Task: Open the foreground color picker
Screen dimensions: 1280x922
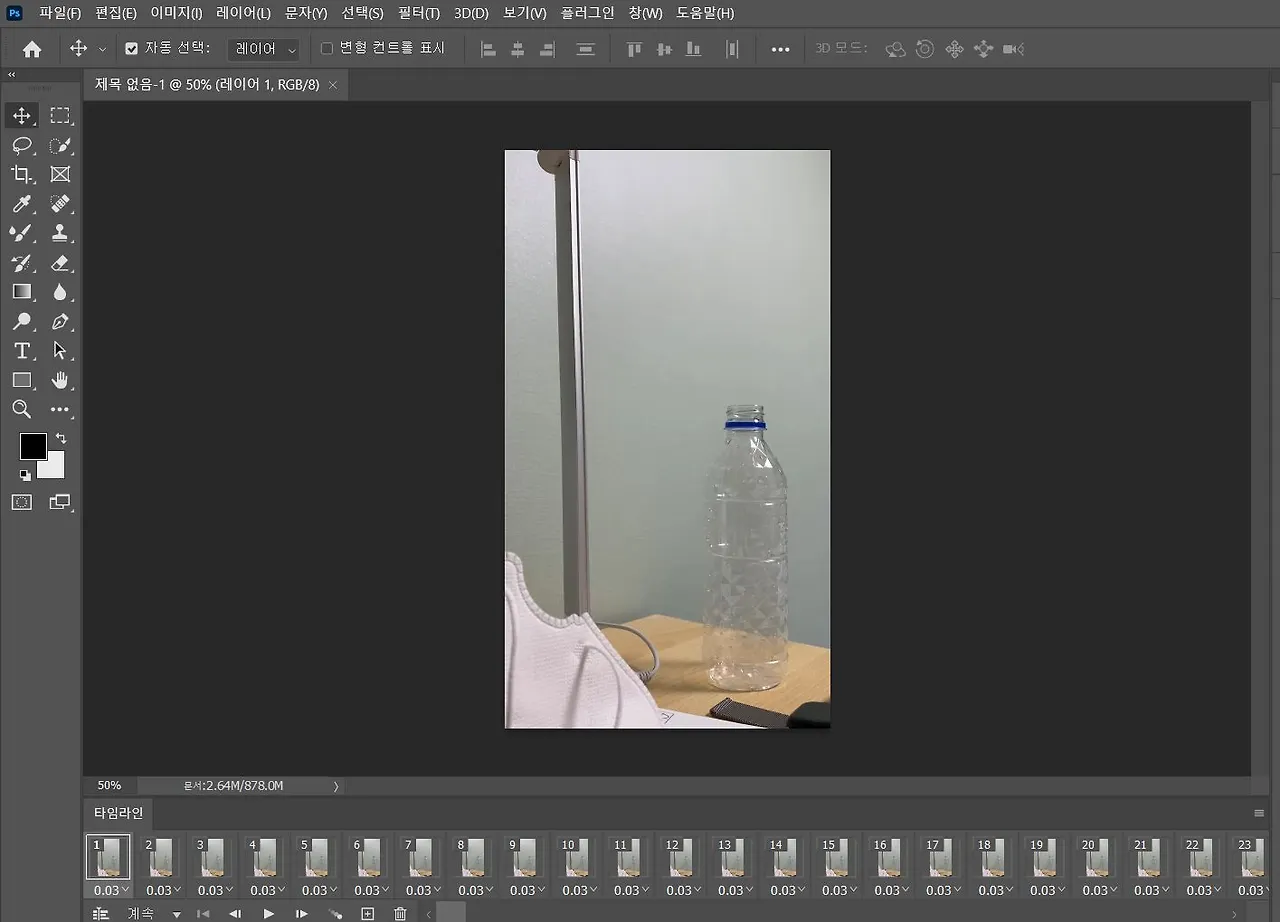Action: [x=33, y=446]
